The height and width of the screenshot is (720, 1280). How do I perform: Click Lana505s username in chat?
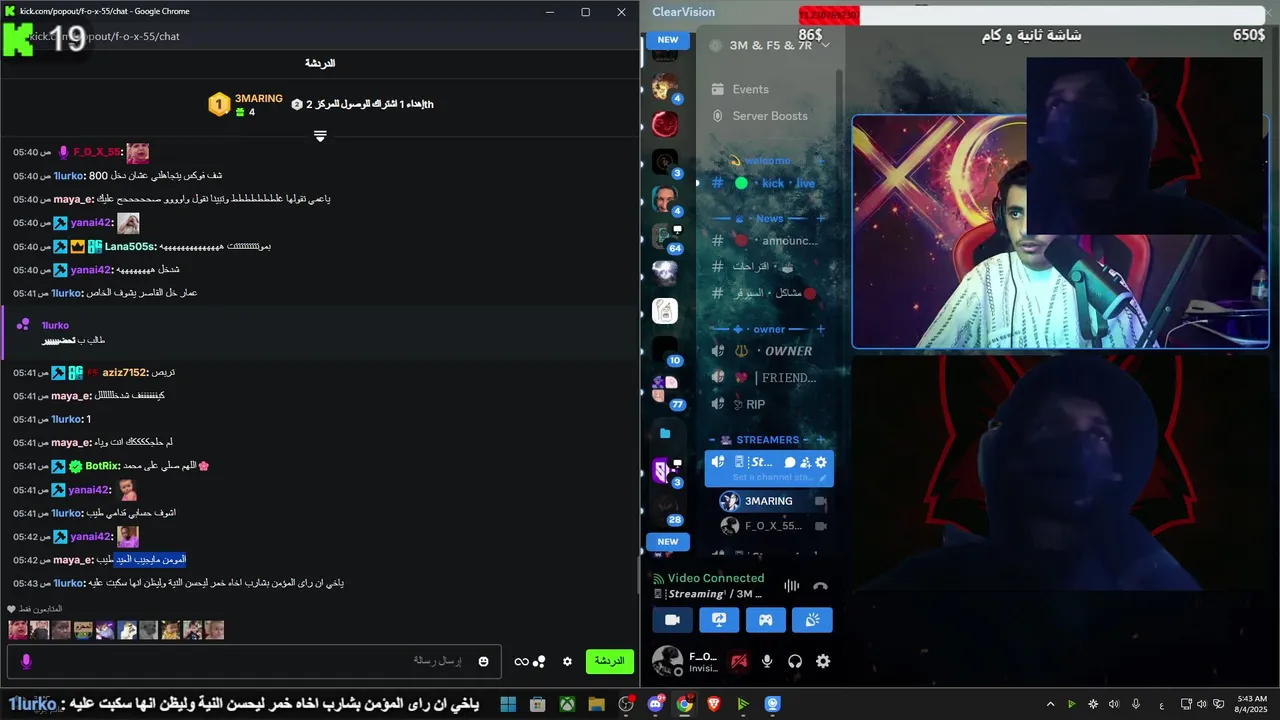130,246
